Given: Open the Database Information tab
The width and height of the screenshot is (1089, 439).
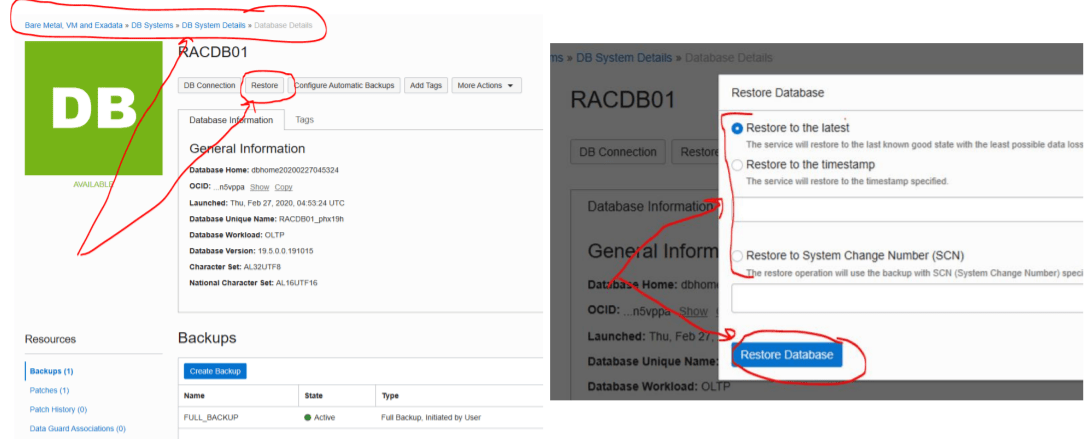Looking at the screenshot, I should click(230, 120).
